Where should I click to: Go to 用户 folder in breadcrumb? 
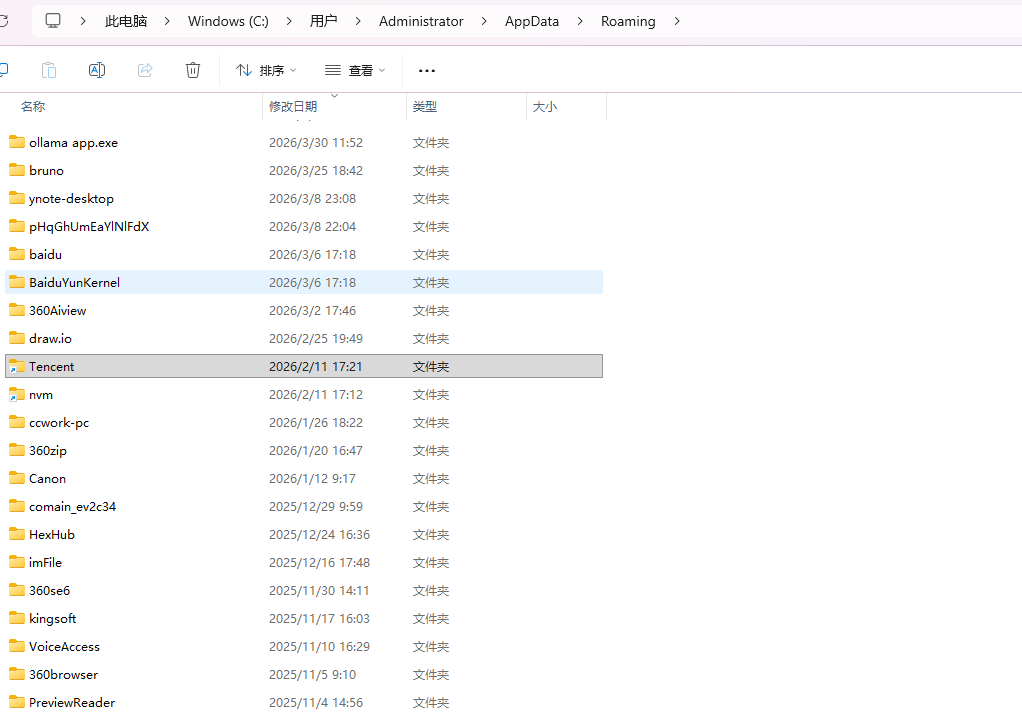[x=323, y=22]
